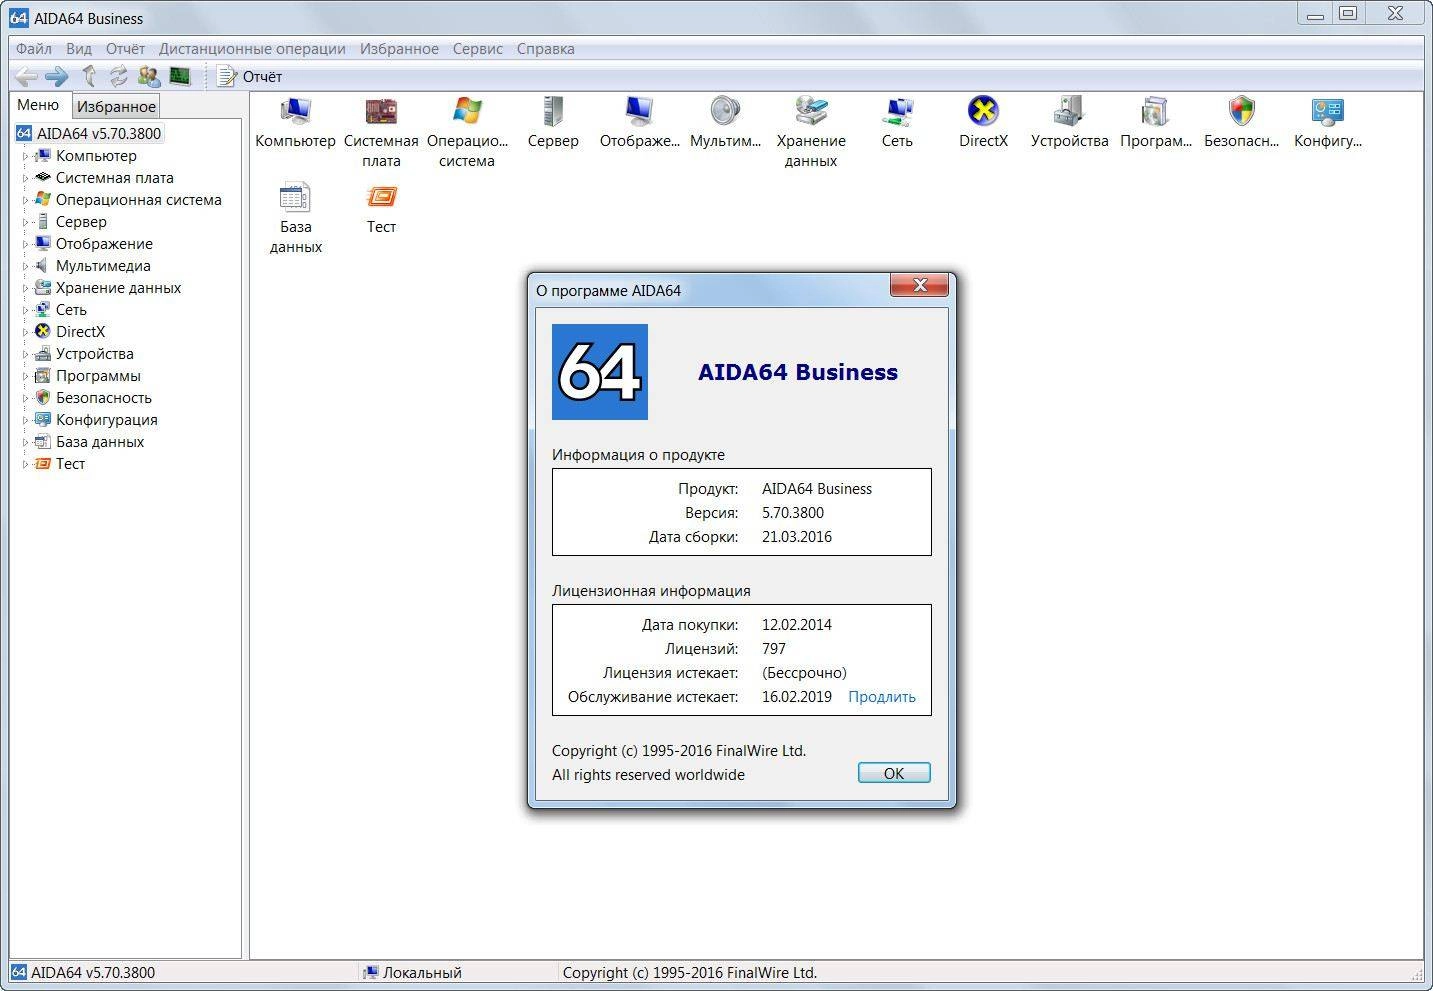Open the Дистанционные операции menu
The width and height of the screenshot is (1433, 991).
(252, 48)
